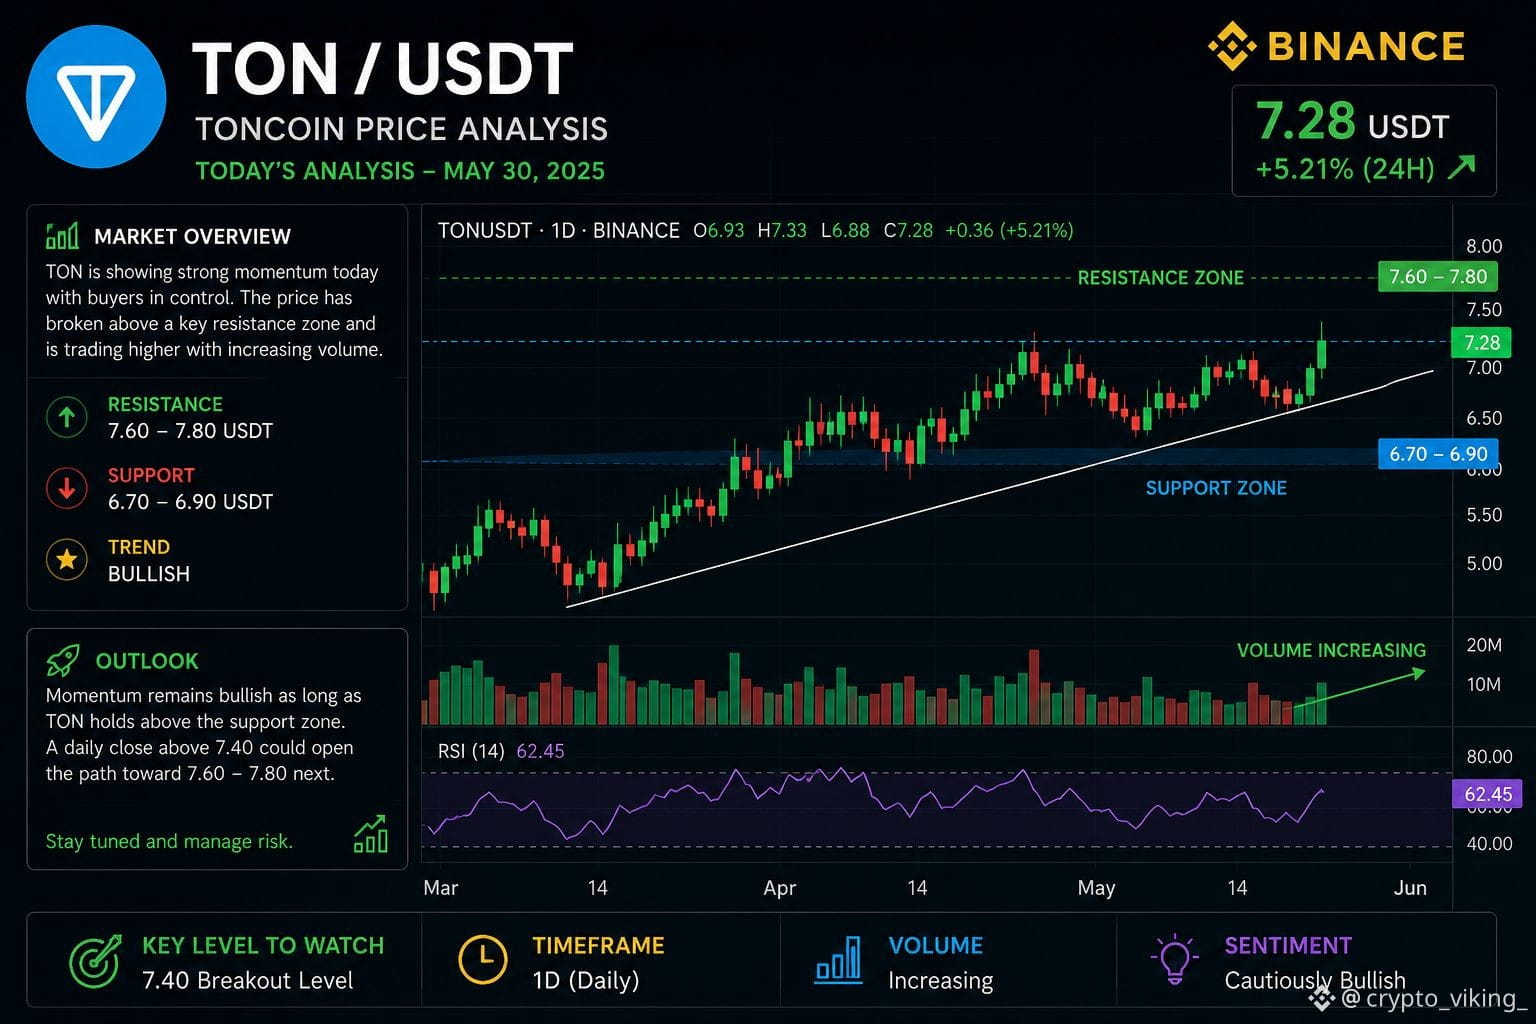The height and width of the screenshot is (1024, 1536).
Task: Click the blue Volume bars icon
Action: coord(838,959)
